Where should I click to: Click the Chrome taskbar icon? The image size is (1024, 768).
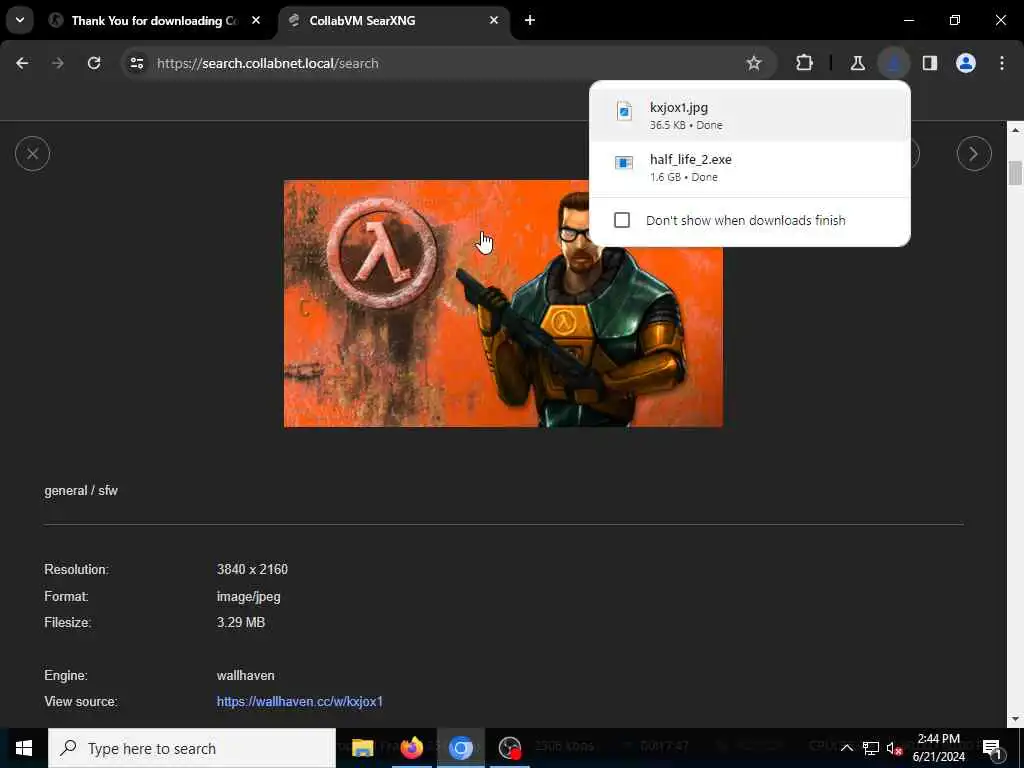tap(460, 748)
